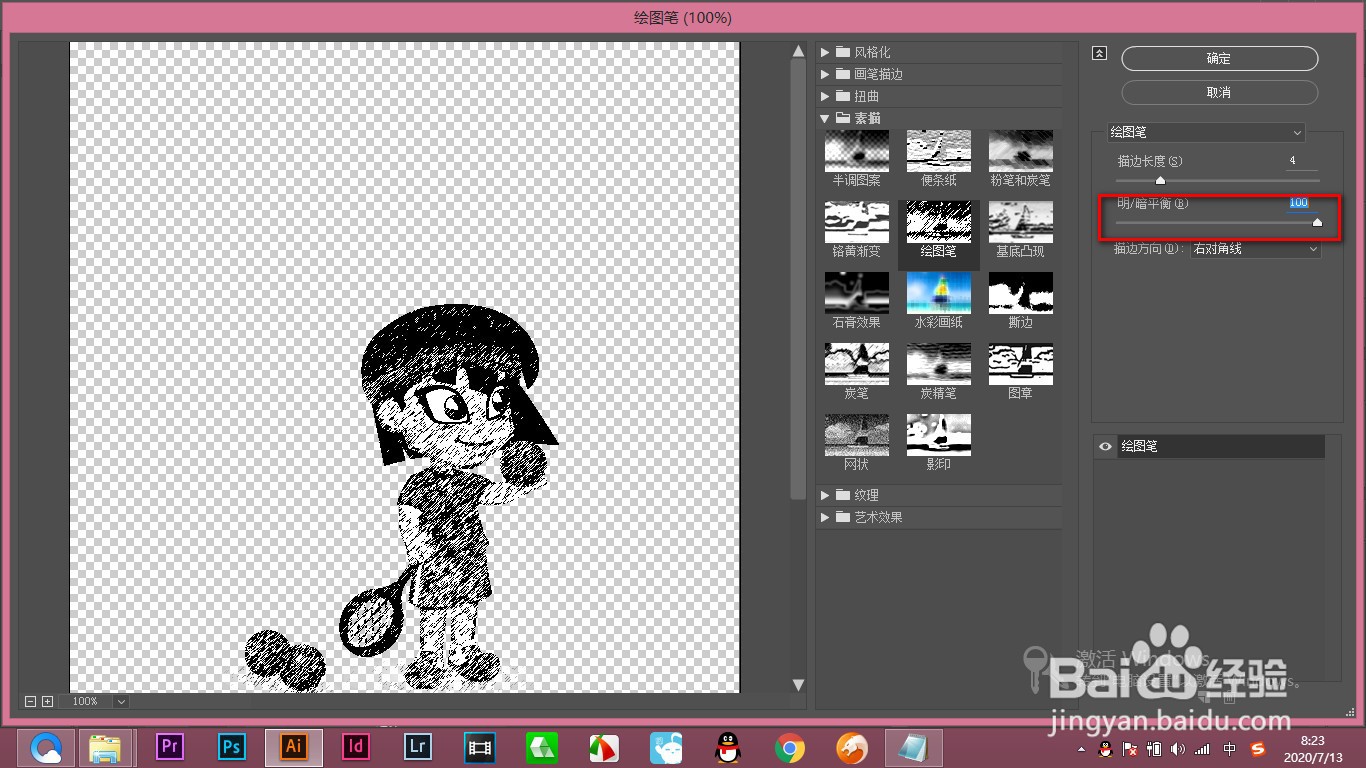Image resolution: width=1366 pixels, height=768 pixels.
Task: Select the 铬黄渐变 filter thumbnail
Action: point(856,222)
